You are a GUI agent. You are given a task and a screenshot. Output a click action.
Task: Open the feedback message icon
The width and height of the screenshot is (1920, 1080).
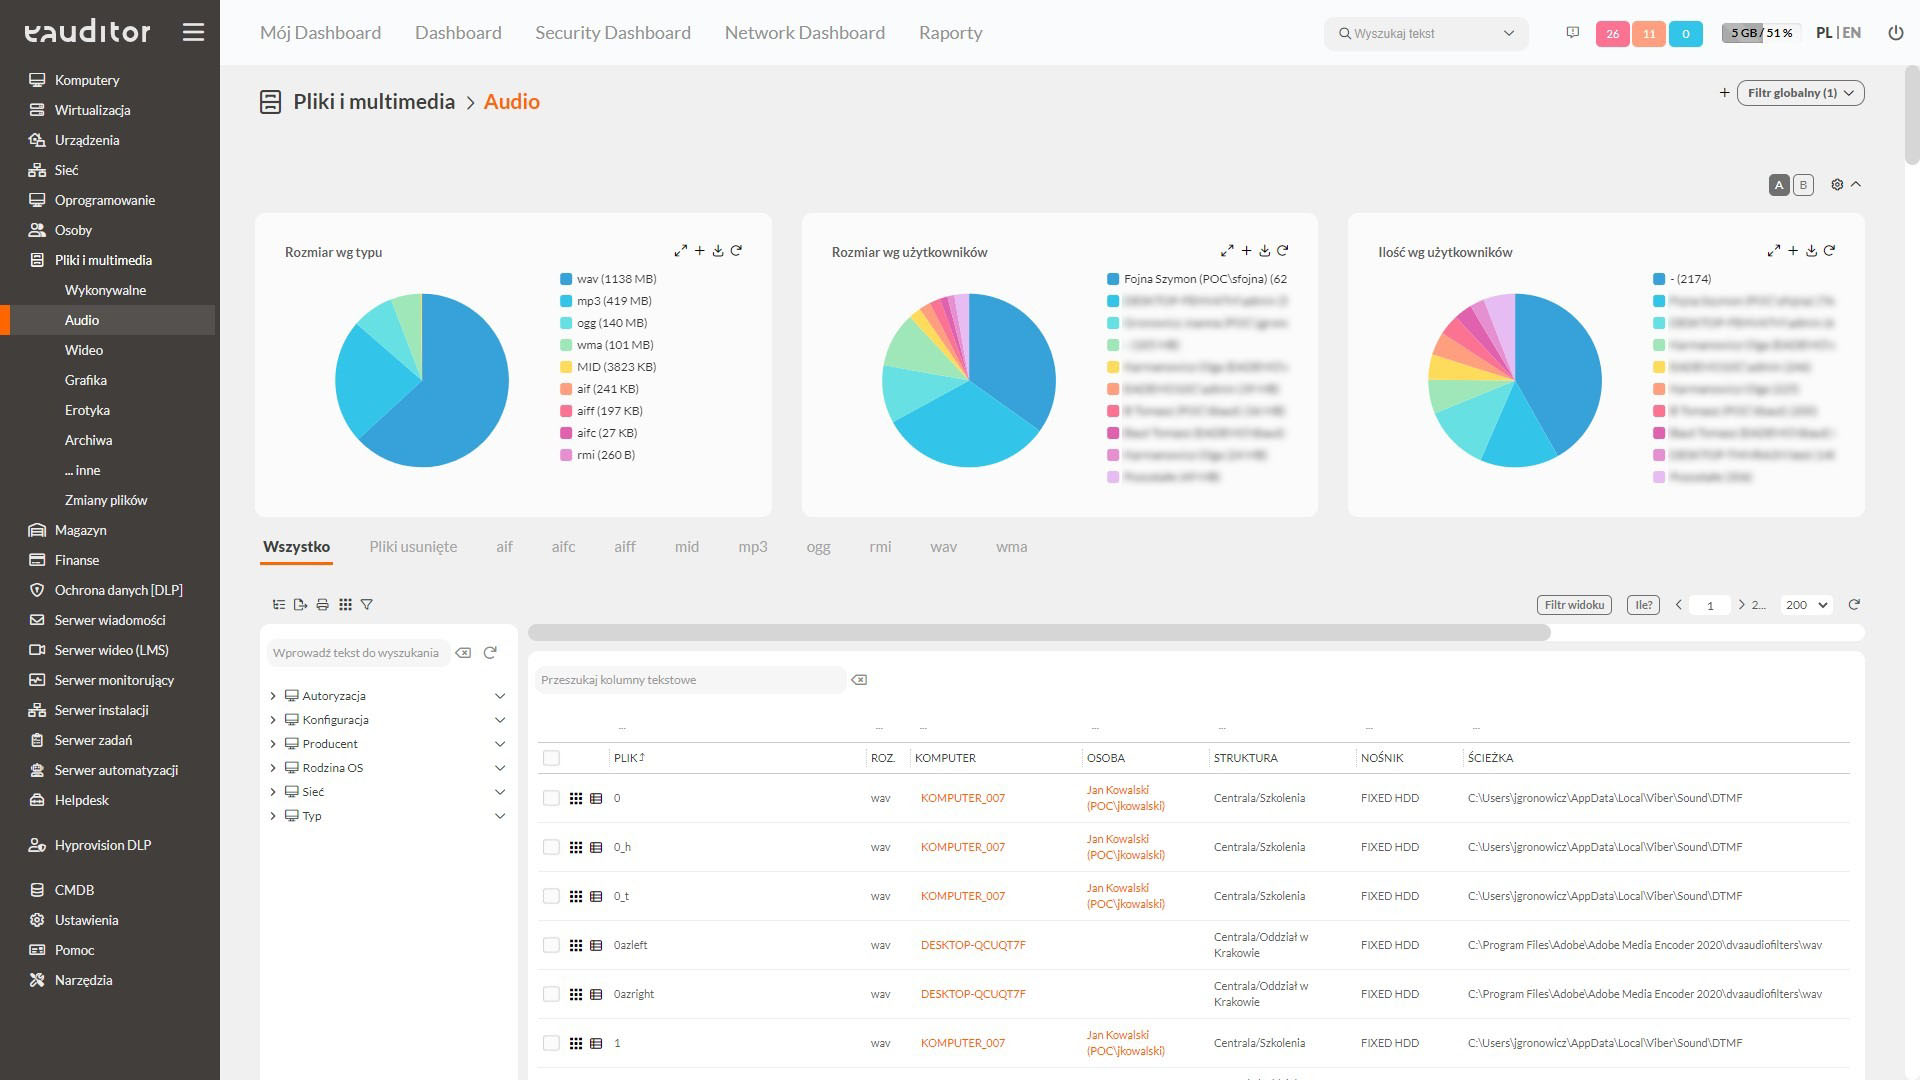click(x=1572, y=33)
